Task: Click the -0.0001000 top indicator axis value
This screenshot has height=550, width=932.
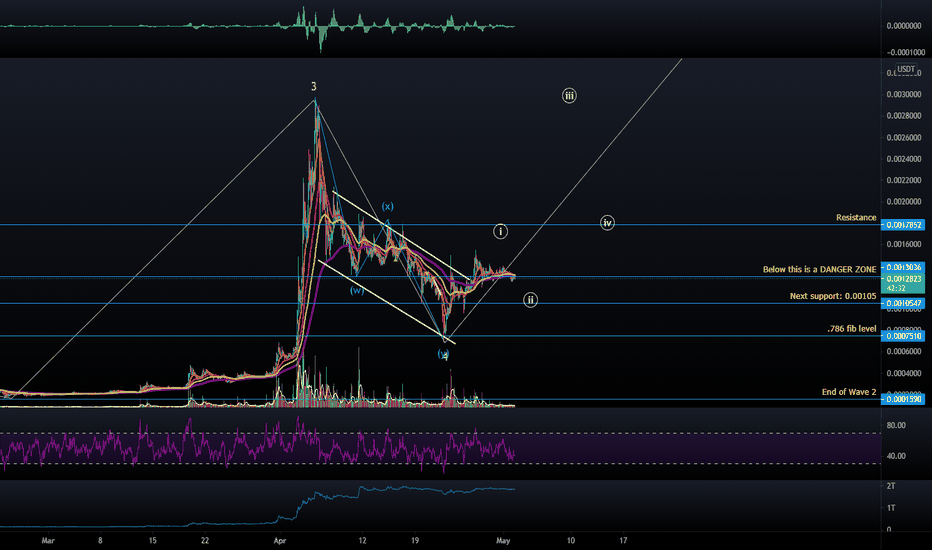Action: [906, 52]
